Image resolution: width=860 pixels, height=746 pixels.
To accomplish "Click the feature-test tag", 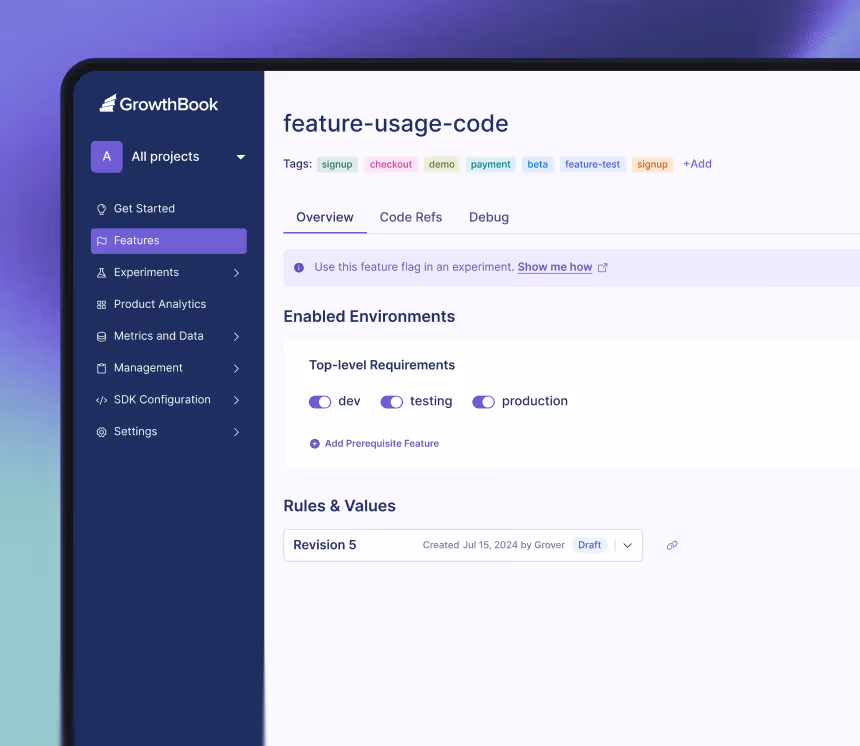I will [592, 165].
